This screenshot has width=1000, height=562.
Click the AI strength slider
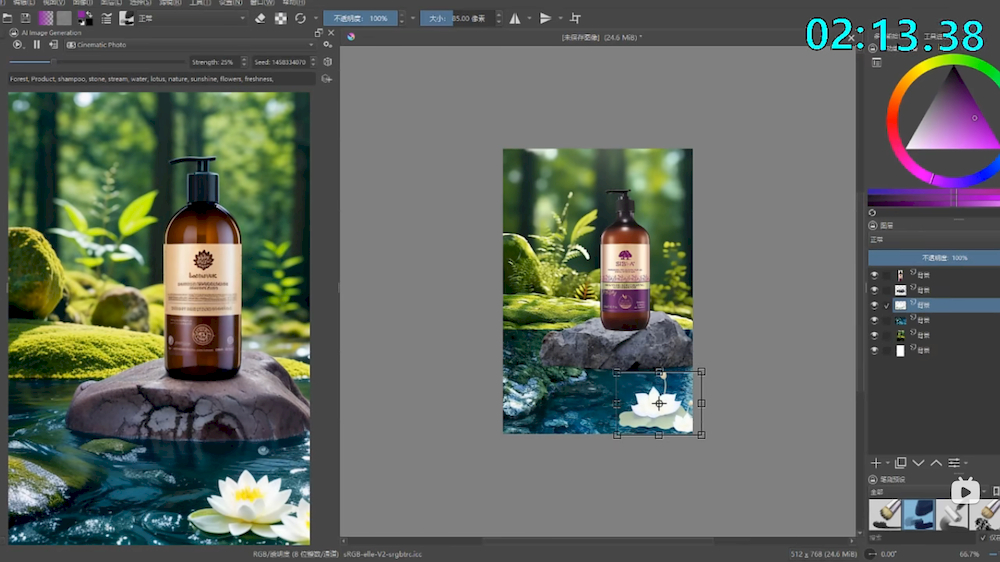pyautogui.click(x=97, y=62)
